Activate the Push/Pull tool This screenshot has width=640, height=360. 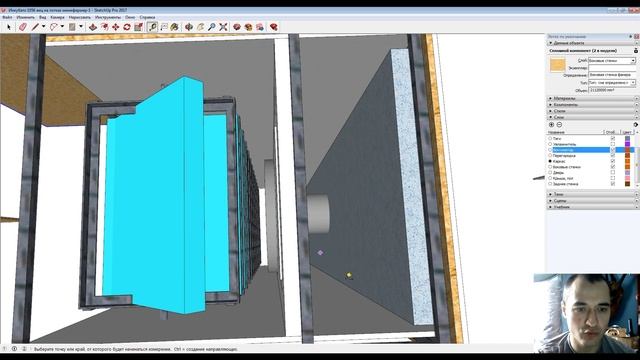93,27
